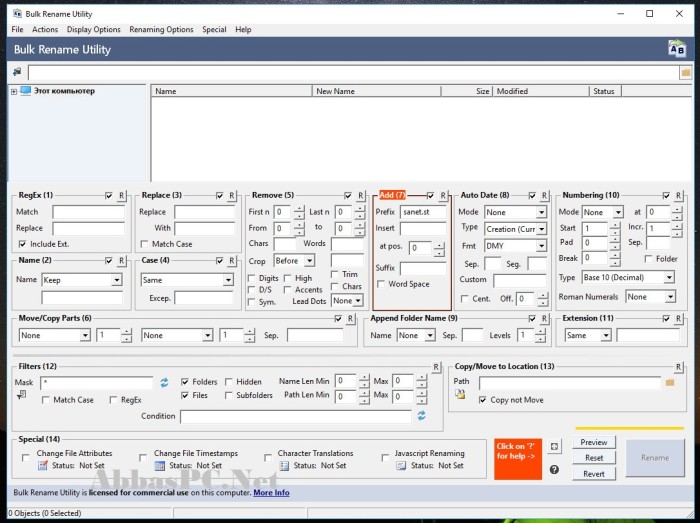Click the Javascript Renaming status icon
This screenshot has width=700, height=523.
pyautogui.click(x=401, y=466)
